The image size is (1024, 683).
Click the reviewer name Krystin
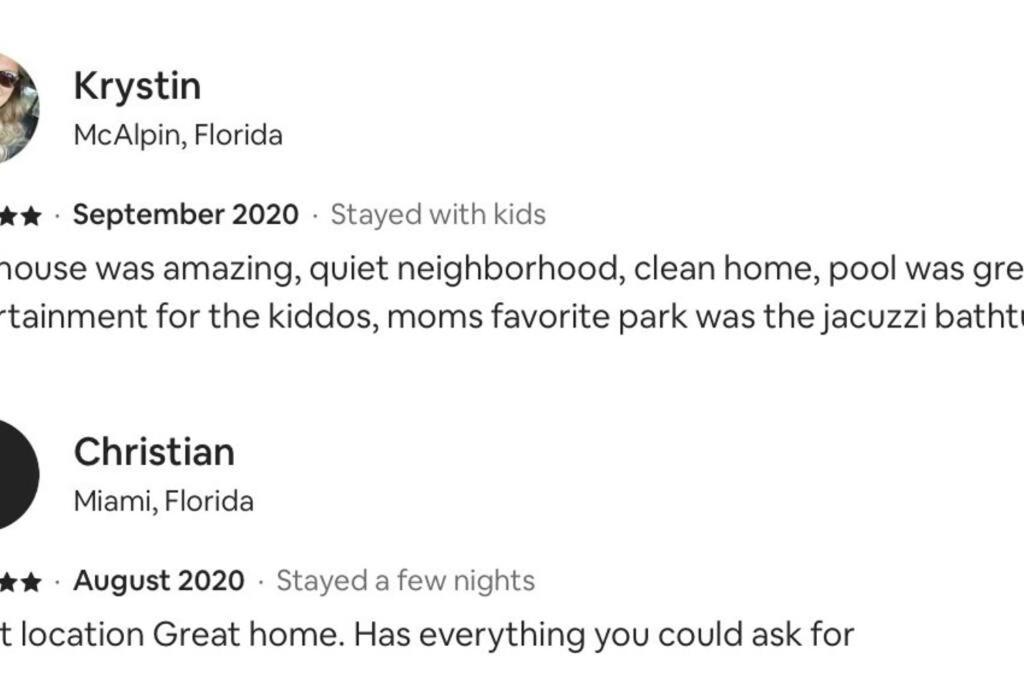pyautogui.click(x=137, y=86)
